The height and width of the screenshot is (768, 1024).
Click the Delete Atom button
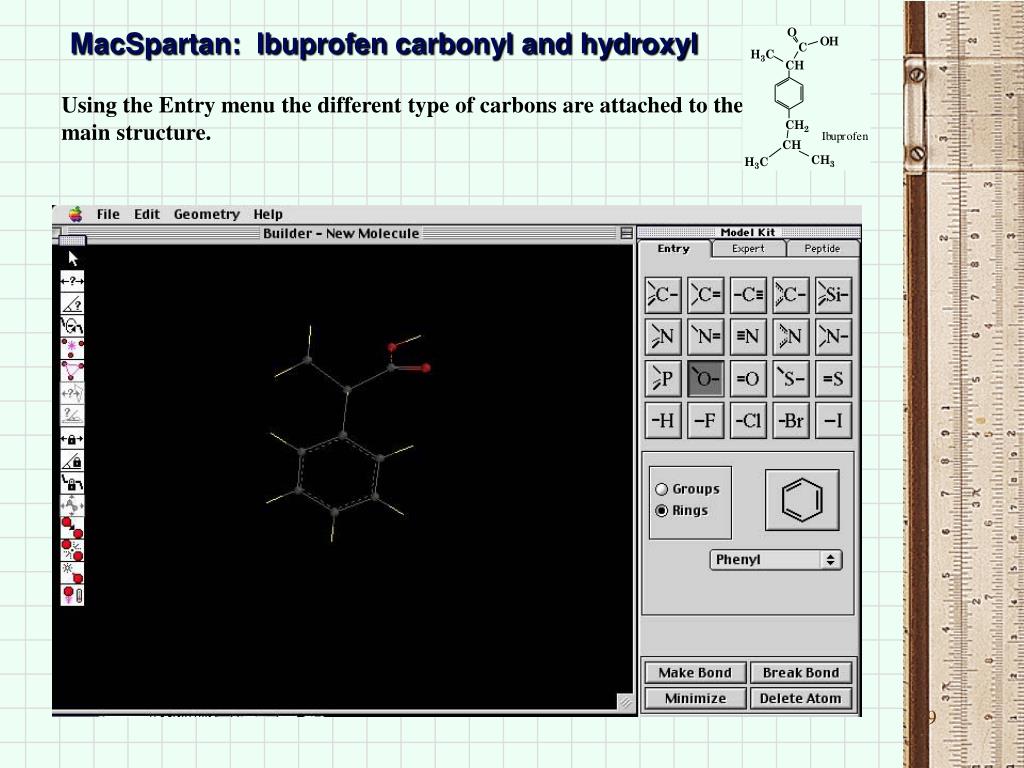[x=801, y=698]
